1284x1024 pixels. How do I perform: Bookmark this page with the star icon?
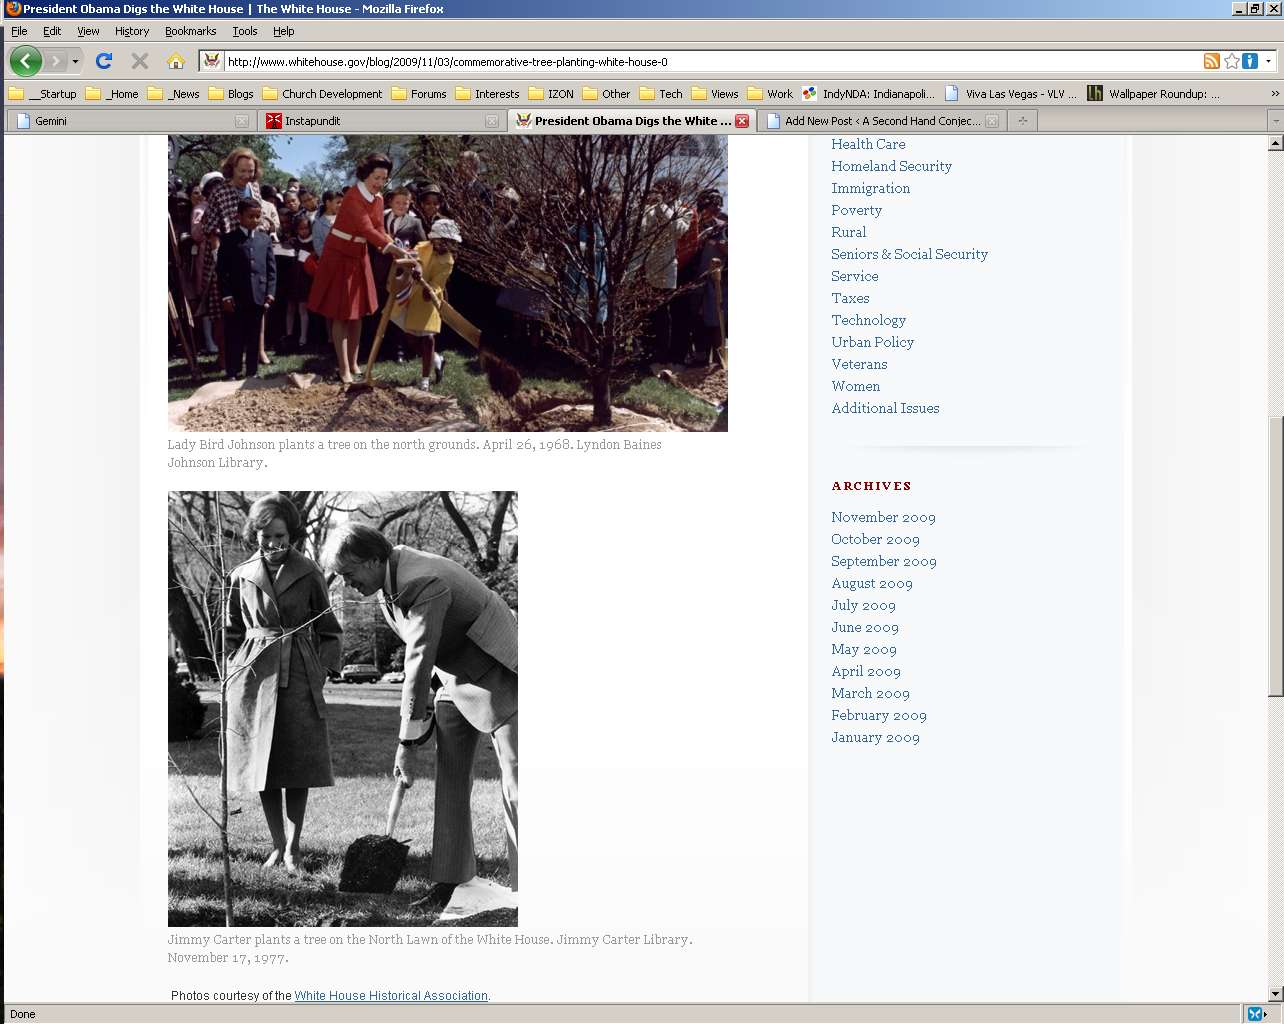tap(1232, 61)
